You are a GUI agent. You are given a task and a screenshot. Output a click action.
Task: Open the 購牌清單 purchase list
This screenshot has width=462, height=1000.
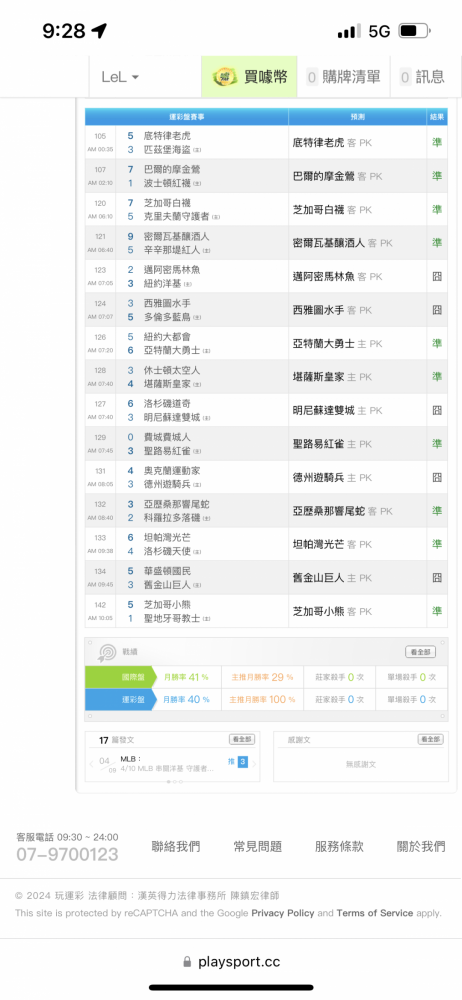pyautogui.click(x=344, y=77)
